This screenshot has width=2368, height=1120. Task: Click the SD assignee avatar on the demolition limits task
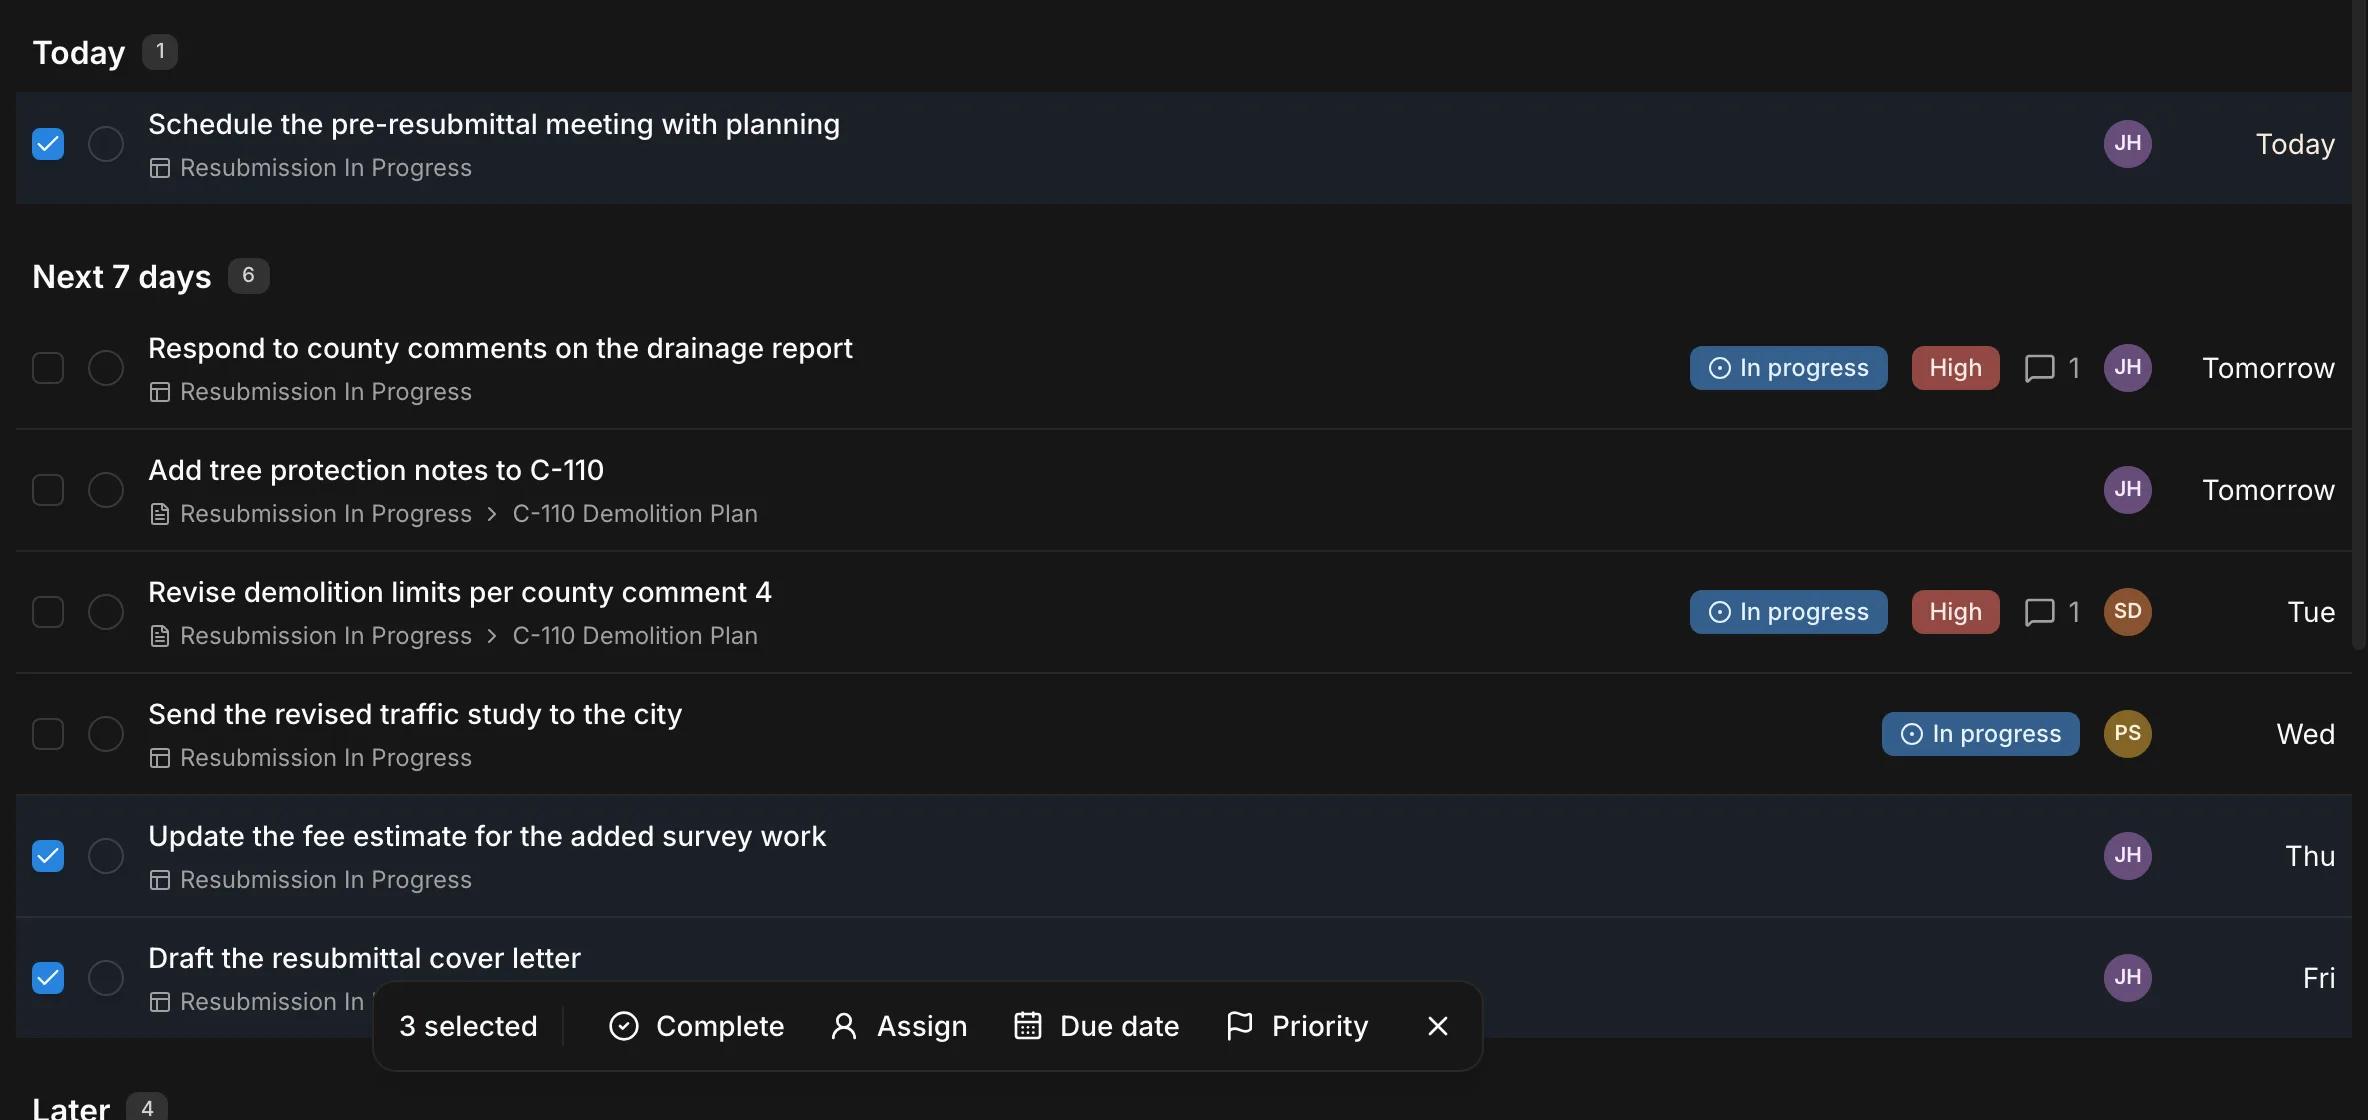click(2128, 612)
